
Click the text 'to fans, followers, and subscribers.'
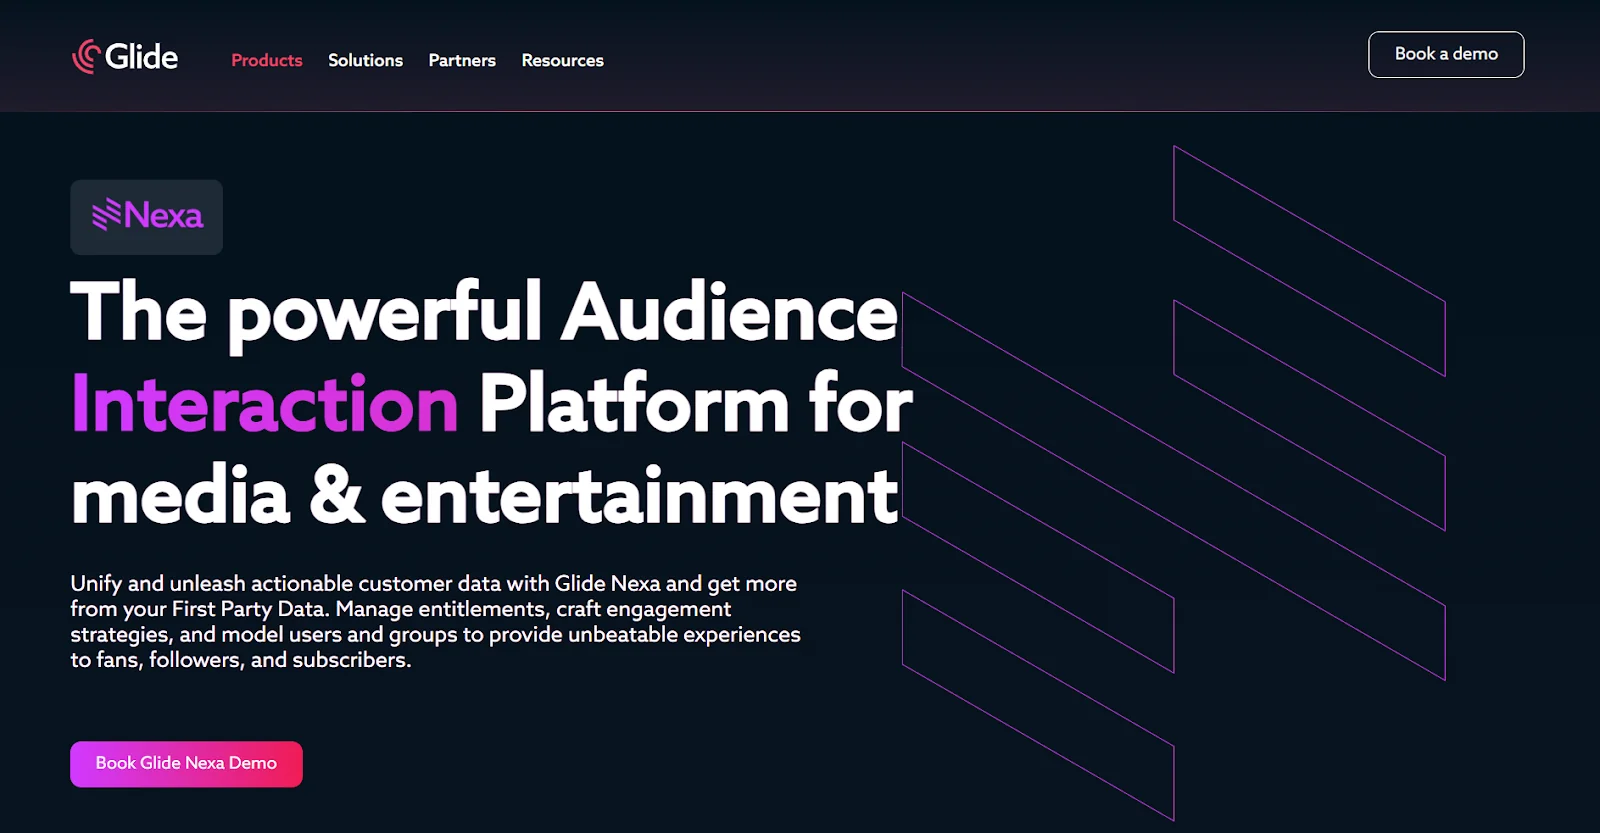click(241, 660)
